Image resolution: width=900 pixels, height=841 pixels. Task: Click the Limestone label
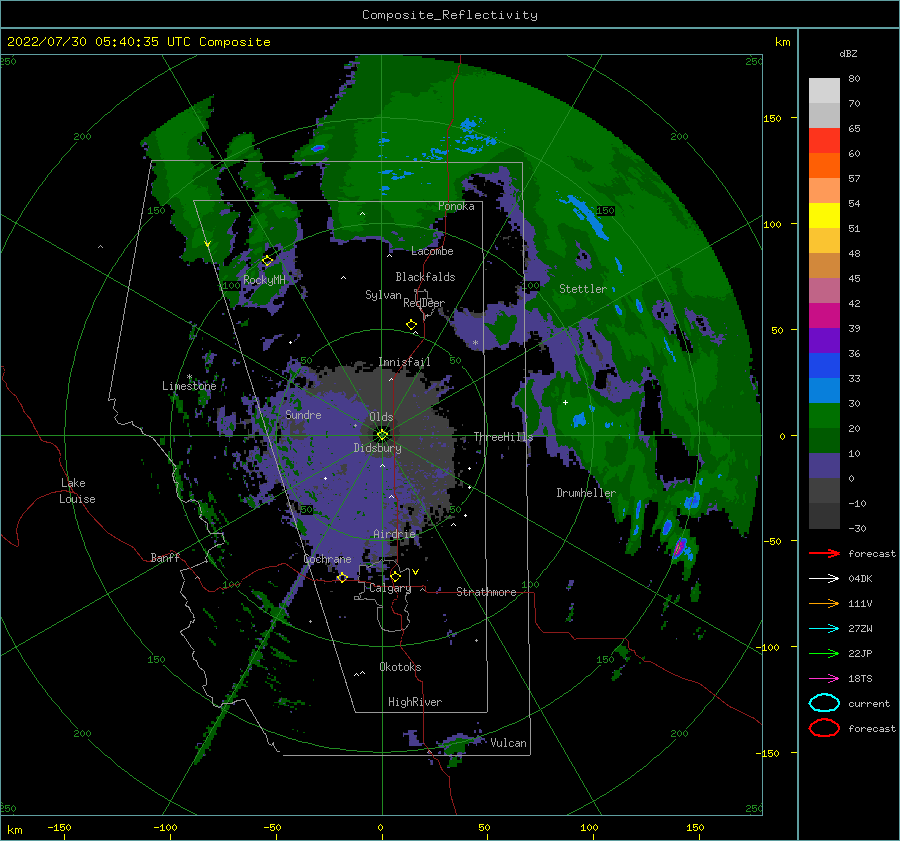(189, 386)
